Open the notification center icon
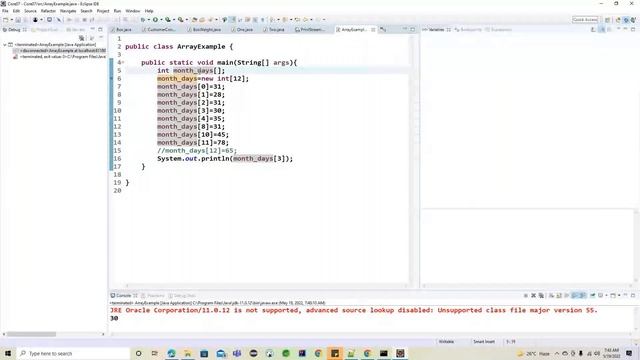 tap(629, 353)
